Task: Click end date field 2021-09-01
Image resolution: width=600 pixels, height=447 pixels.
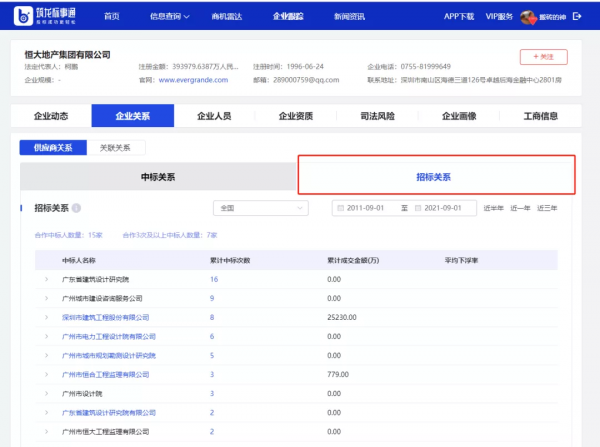Action: coord(443,208)
